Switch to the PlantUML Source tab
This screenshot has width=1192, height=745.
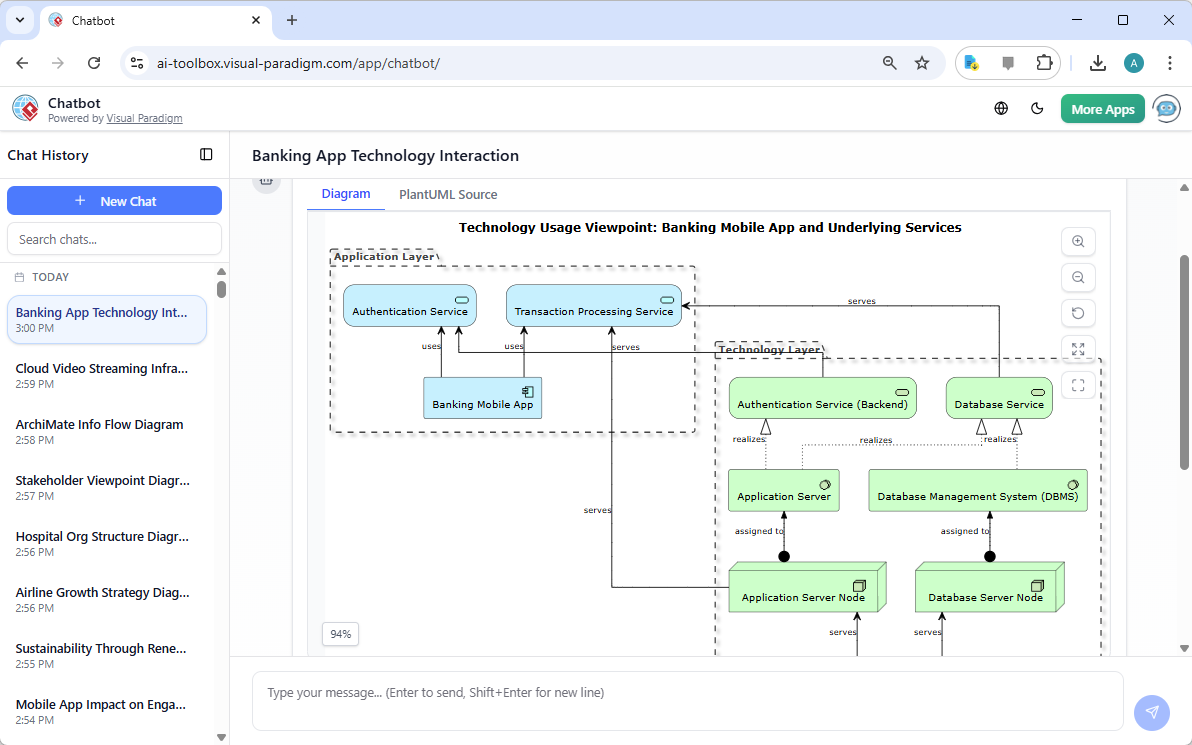(x=448, y=194)
